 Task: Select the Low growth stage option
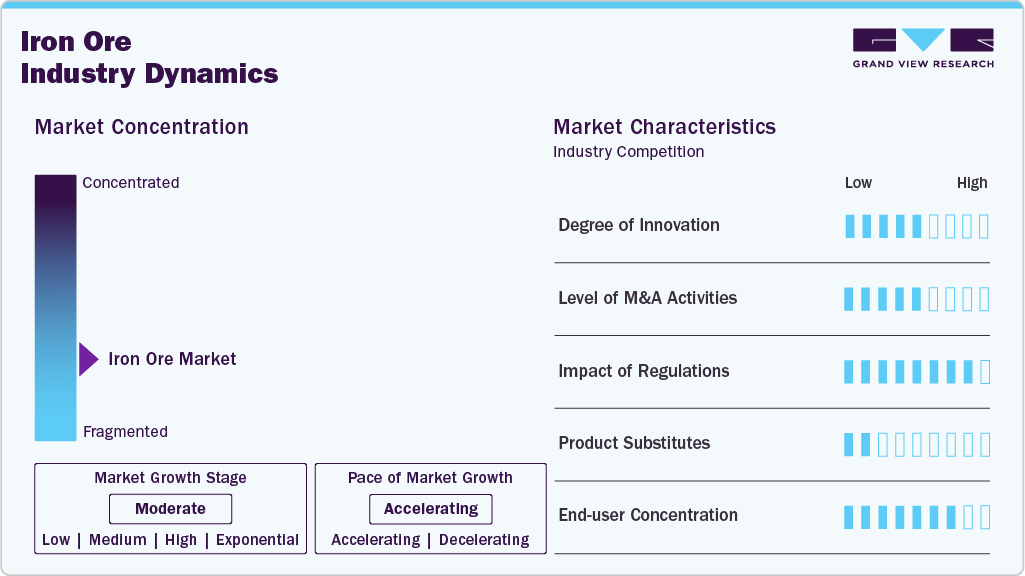(x=56, y=540)
